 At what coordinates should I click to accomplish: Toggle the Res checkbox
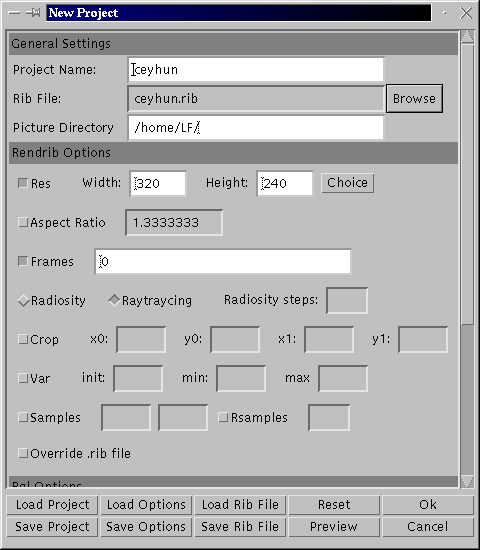tap(23, 183)
